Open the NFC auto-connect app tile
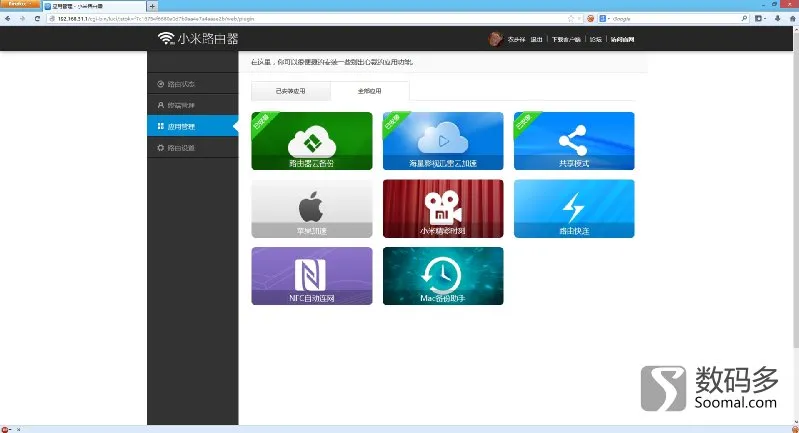This screenshot has height=433, width=799. tap(312, 276)
